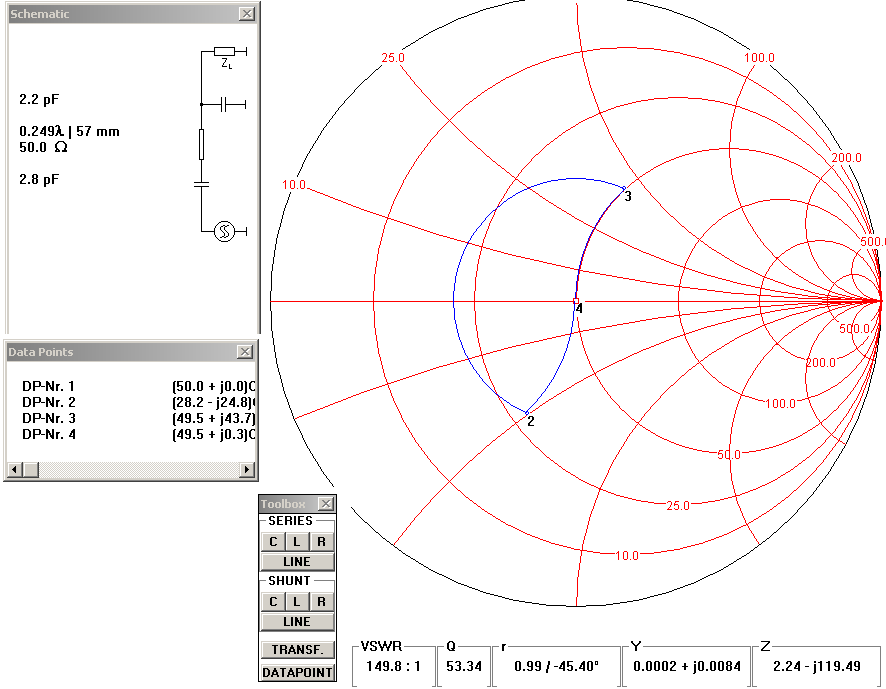Click the 0.249λ | 57 mm line length

(69, 132)
